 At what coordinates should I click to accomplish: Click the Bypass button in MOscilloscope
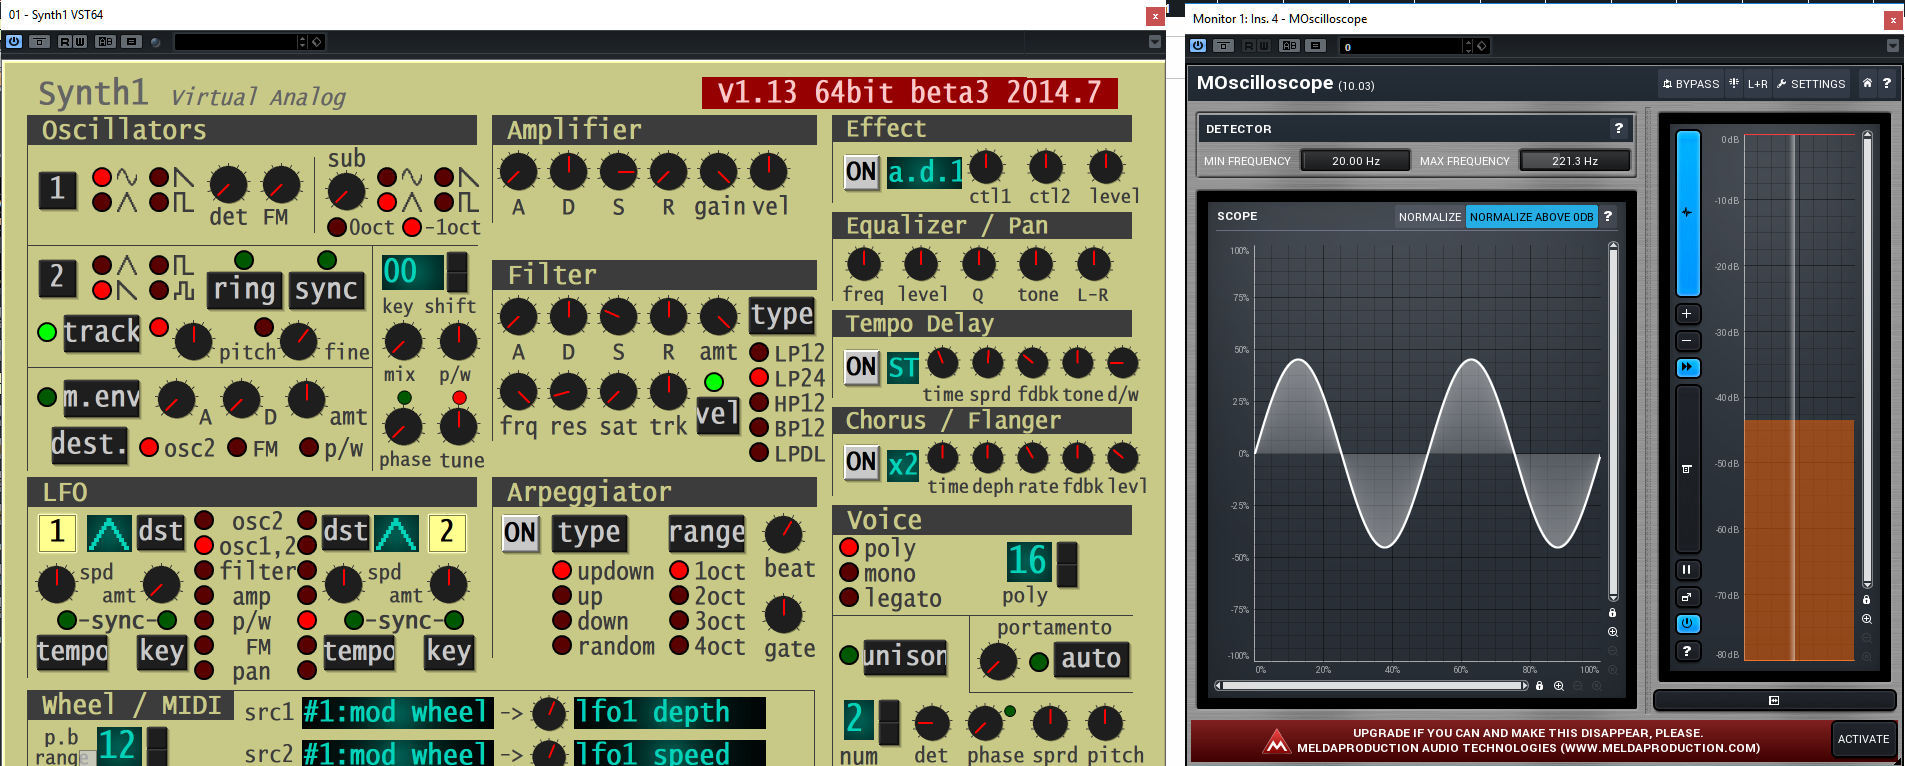pyautogui.click(x=1690, y=84)
